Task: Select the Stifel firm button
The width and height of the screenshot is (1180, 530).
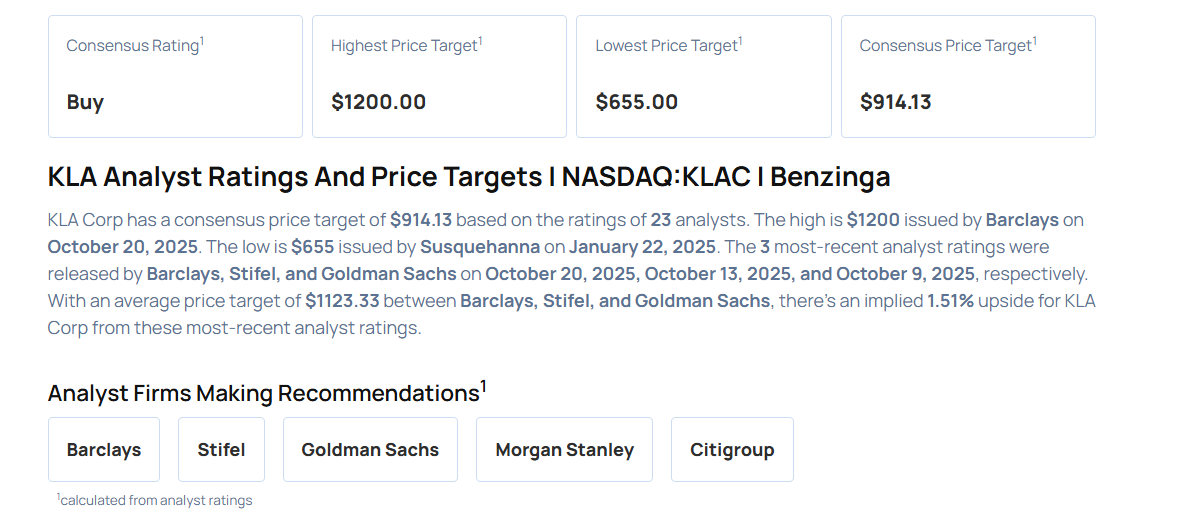Action: point(221,450)
